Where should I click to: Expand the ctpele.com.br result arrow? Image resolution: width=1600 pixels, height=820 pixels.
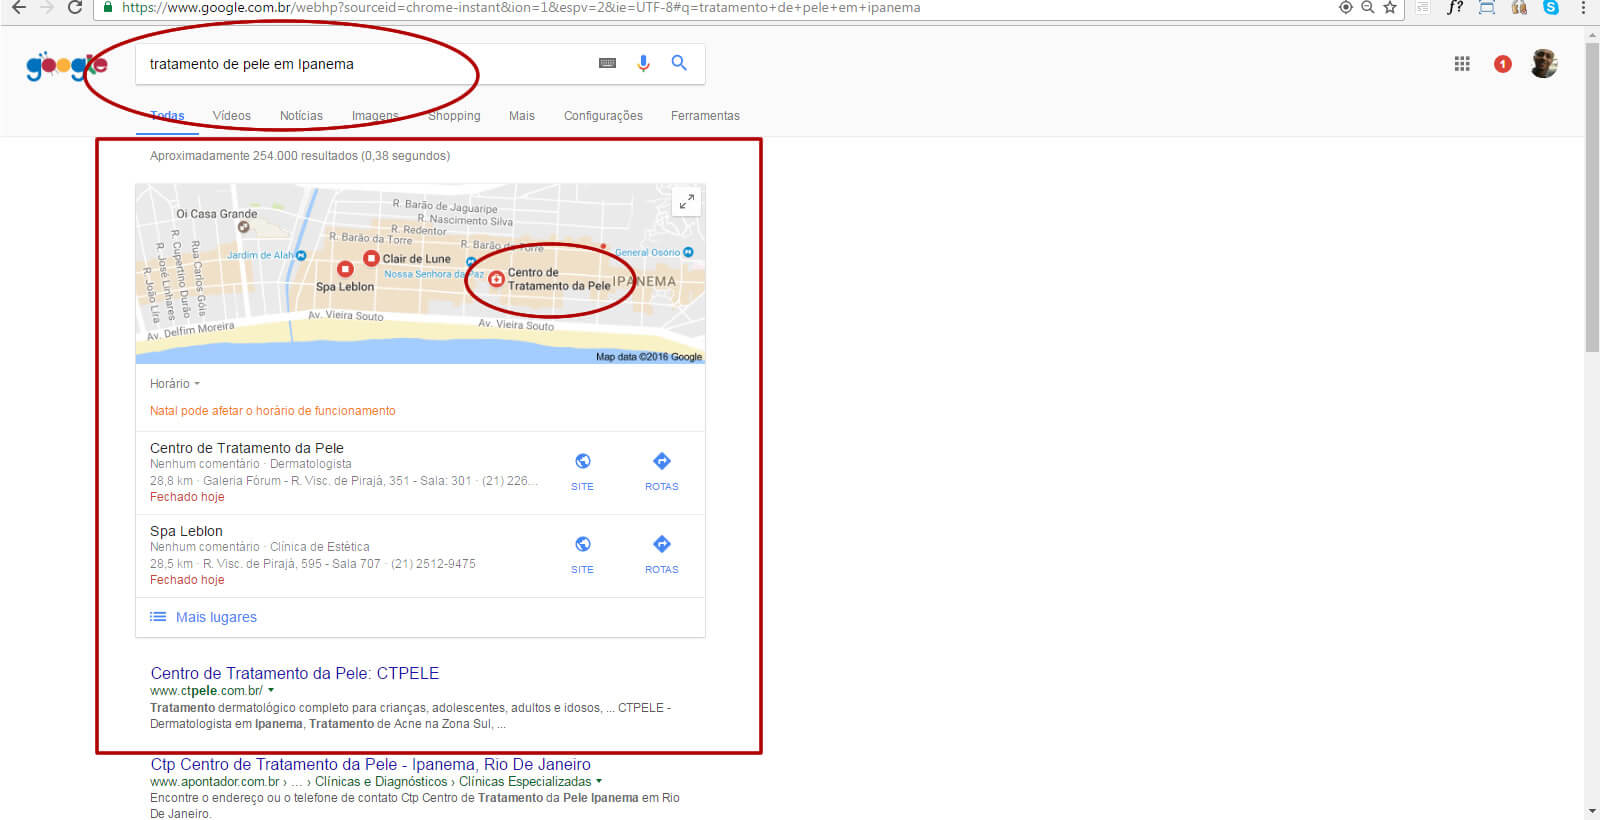pos(271,690)
